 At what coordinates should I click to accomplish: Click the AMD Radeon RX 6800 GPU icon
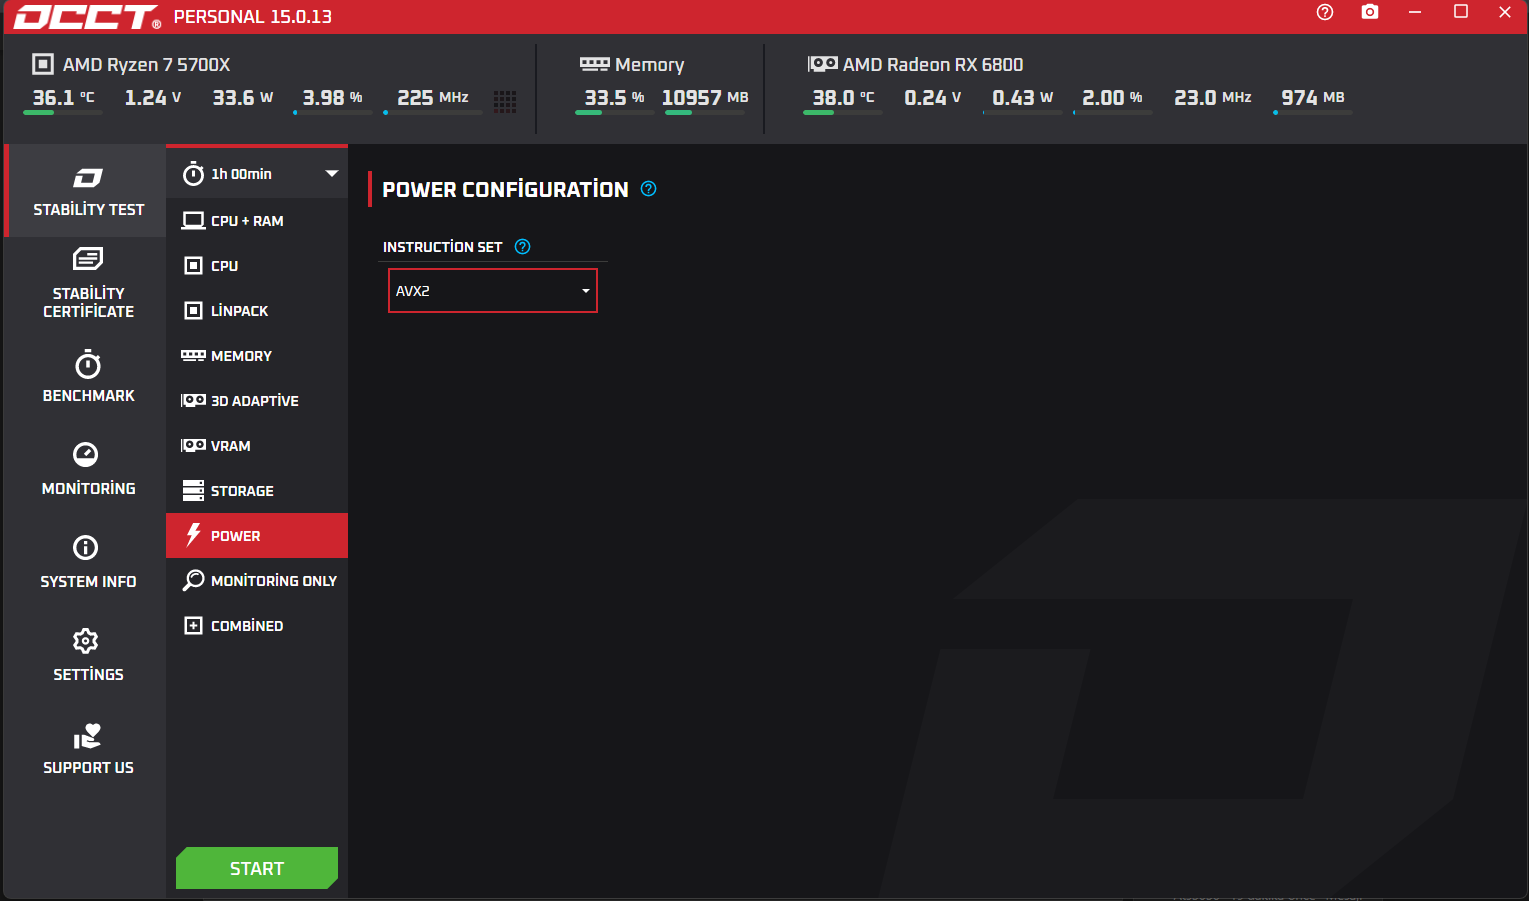point(823,64)
